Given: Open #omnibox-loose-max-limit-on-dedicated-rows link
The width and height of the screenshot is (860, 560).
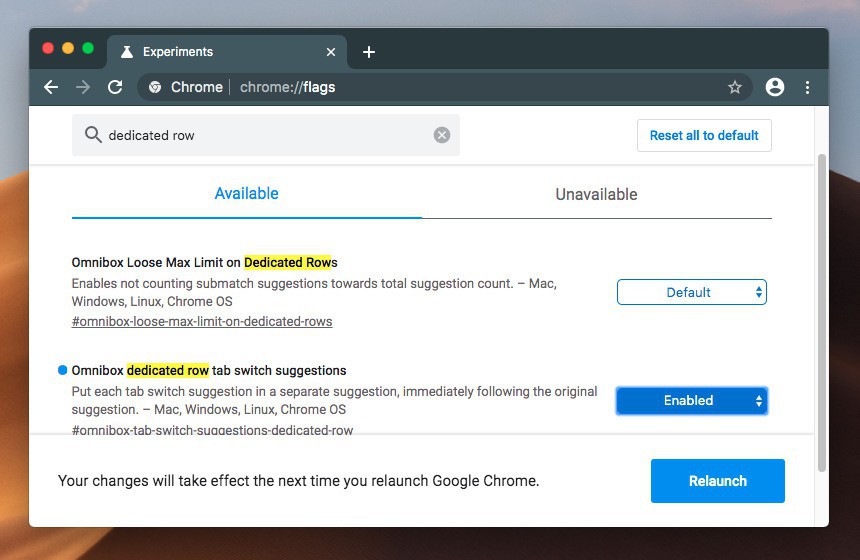Looking at the screenshot, I should [x=202, y=321].
